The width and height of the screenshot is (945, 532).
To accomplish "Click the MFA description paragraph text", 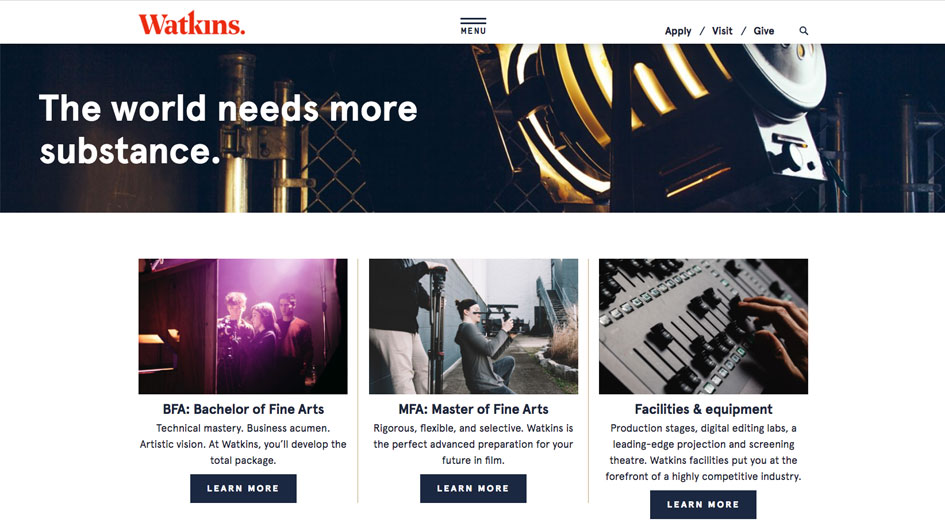I will [x=473, y=444].
